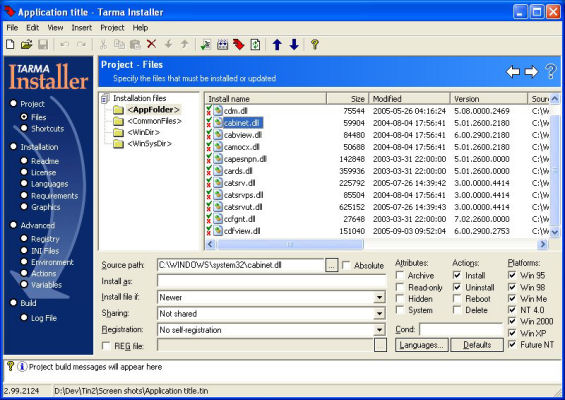Click the Paste toolbar icon
This screenshot has width=565, height=400.
[135, 44]
